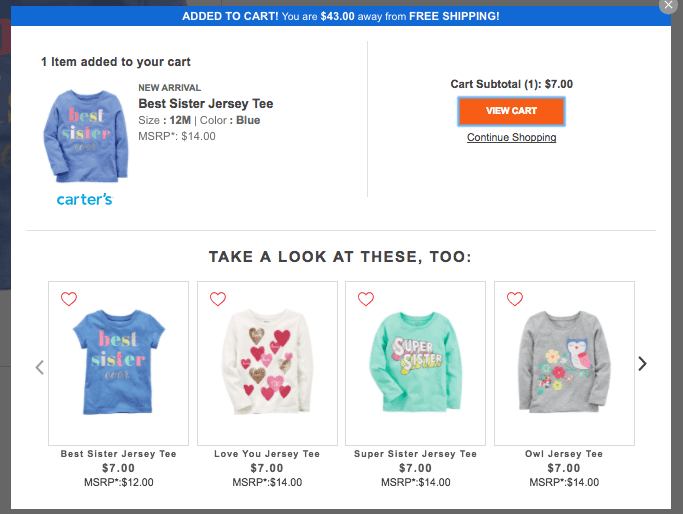View the Love You hearts tee image

coord(267,362)
